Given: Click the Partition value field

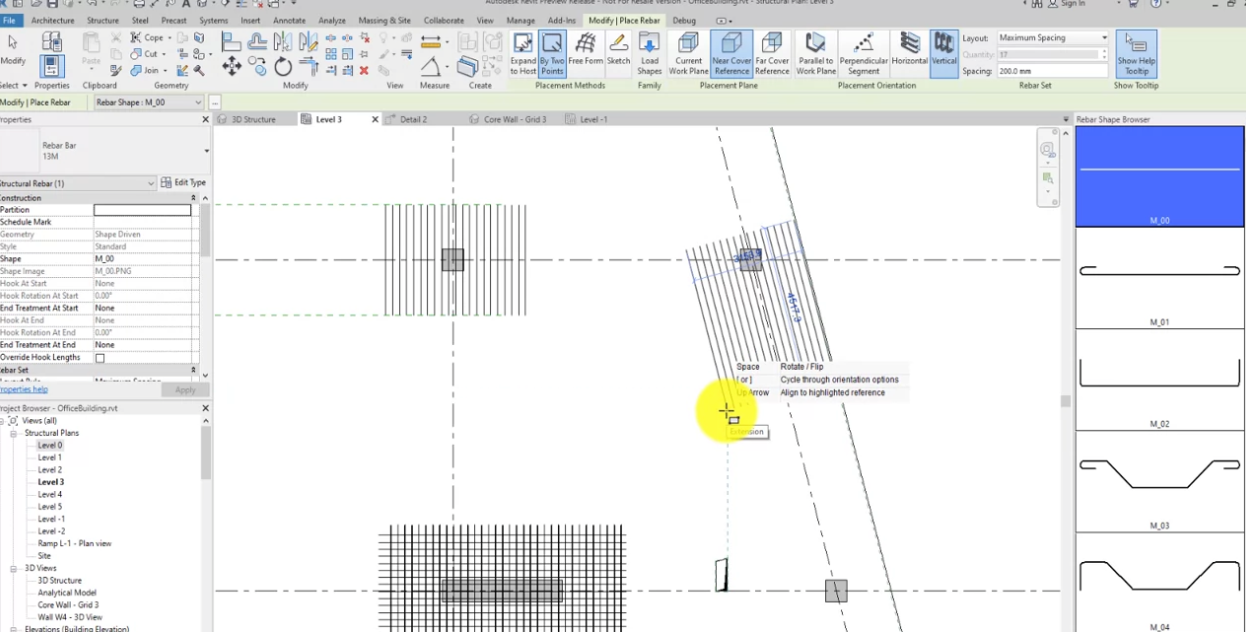Looking at the screenshot, I should click(142, 210).
